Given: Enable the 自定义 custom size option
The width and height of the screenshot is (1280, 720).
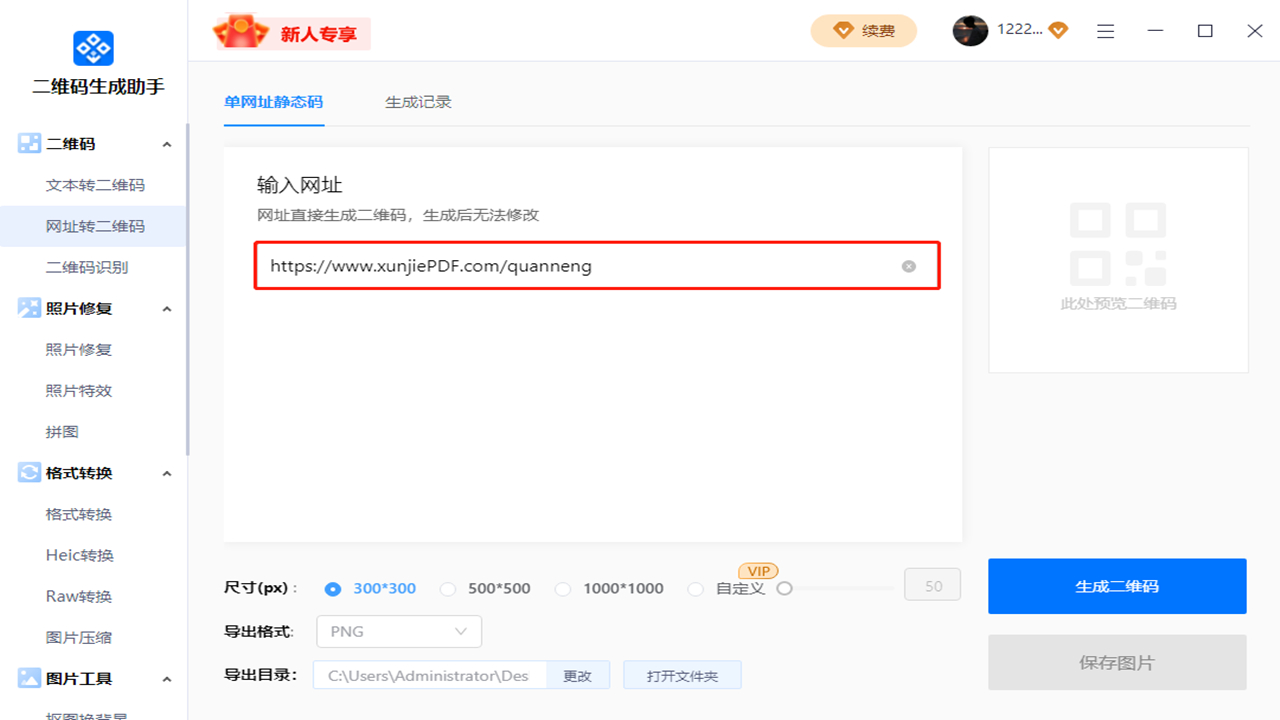Looking at the screenshot, I should coord(696,589).
